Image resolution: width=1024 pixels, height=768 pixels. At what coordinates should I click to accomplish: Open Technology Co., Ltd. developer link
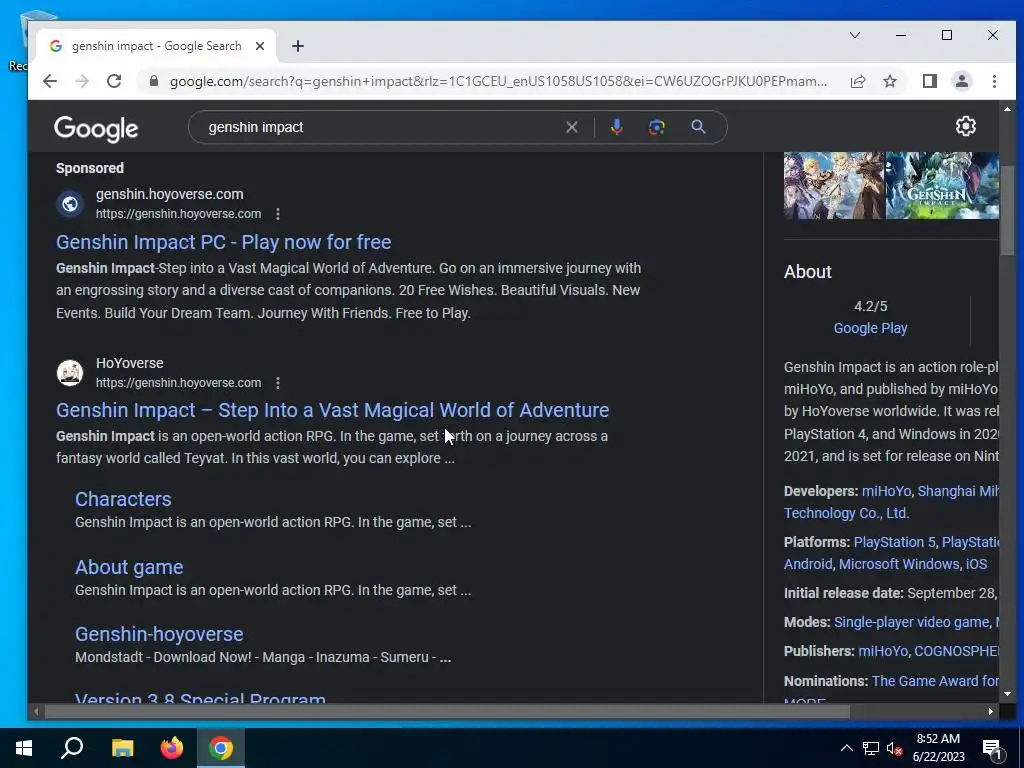point(846,513)
